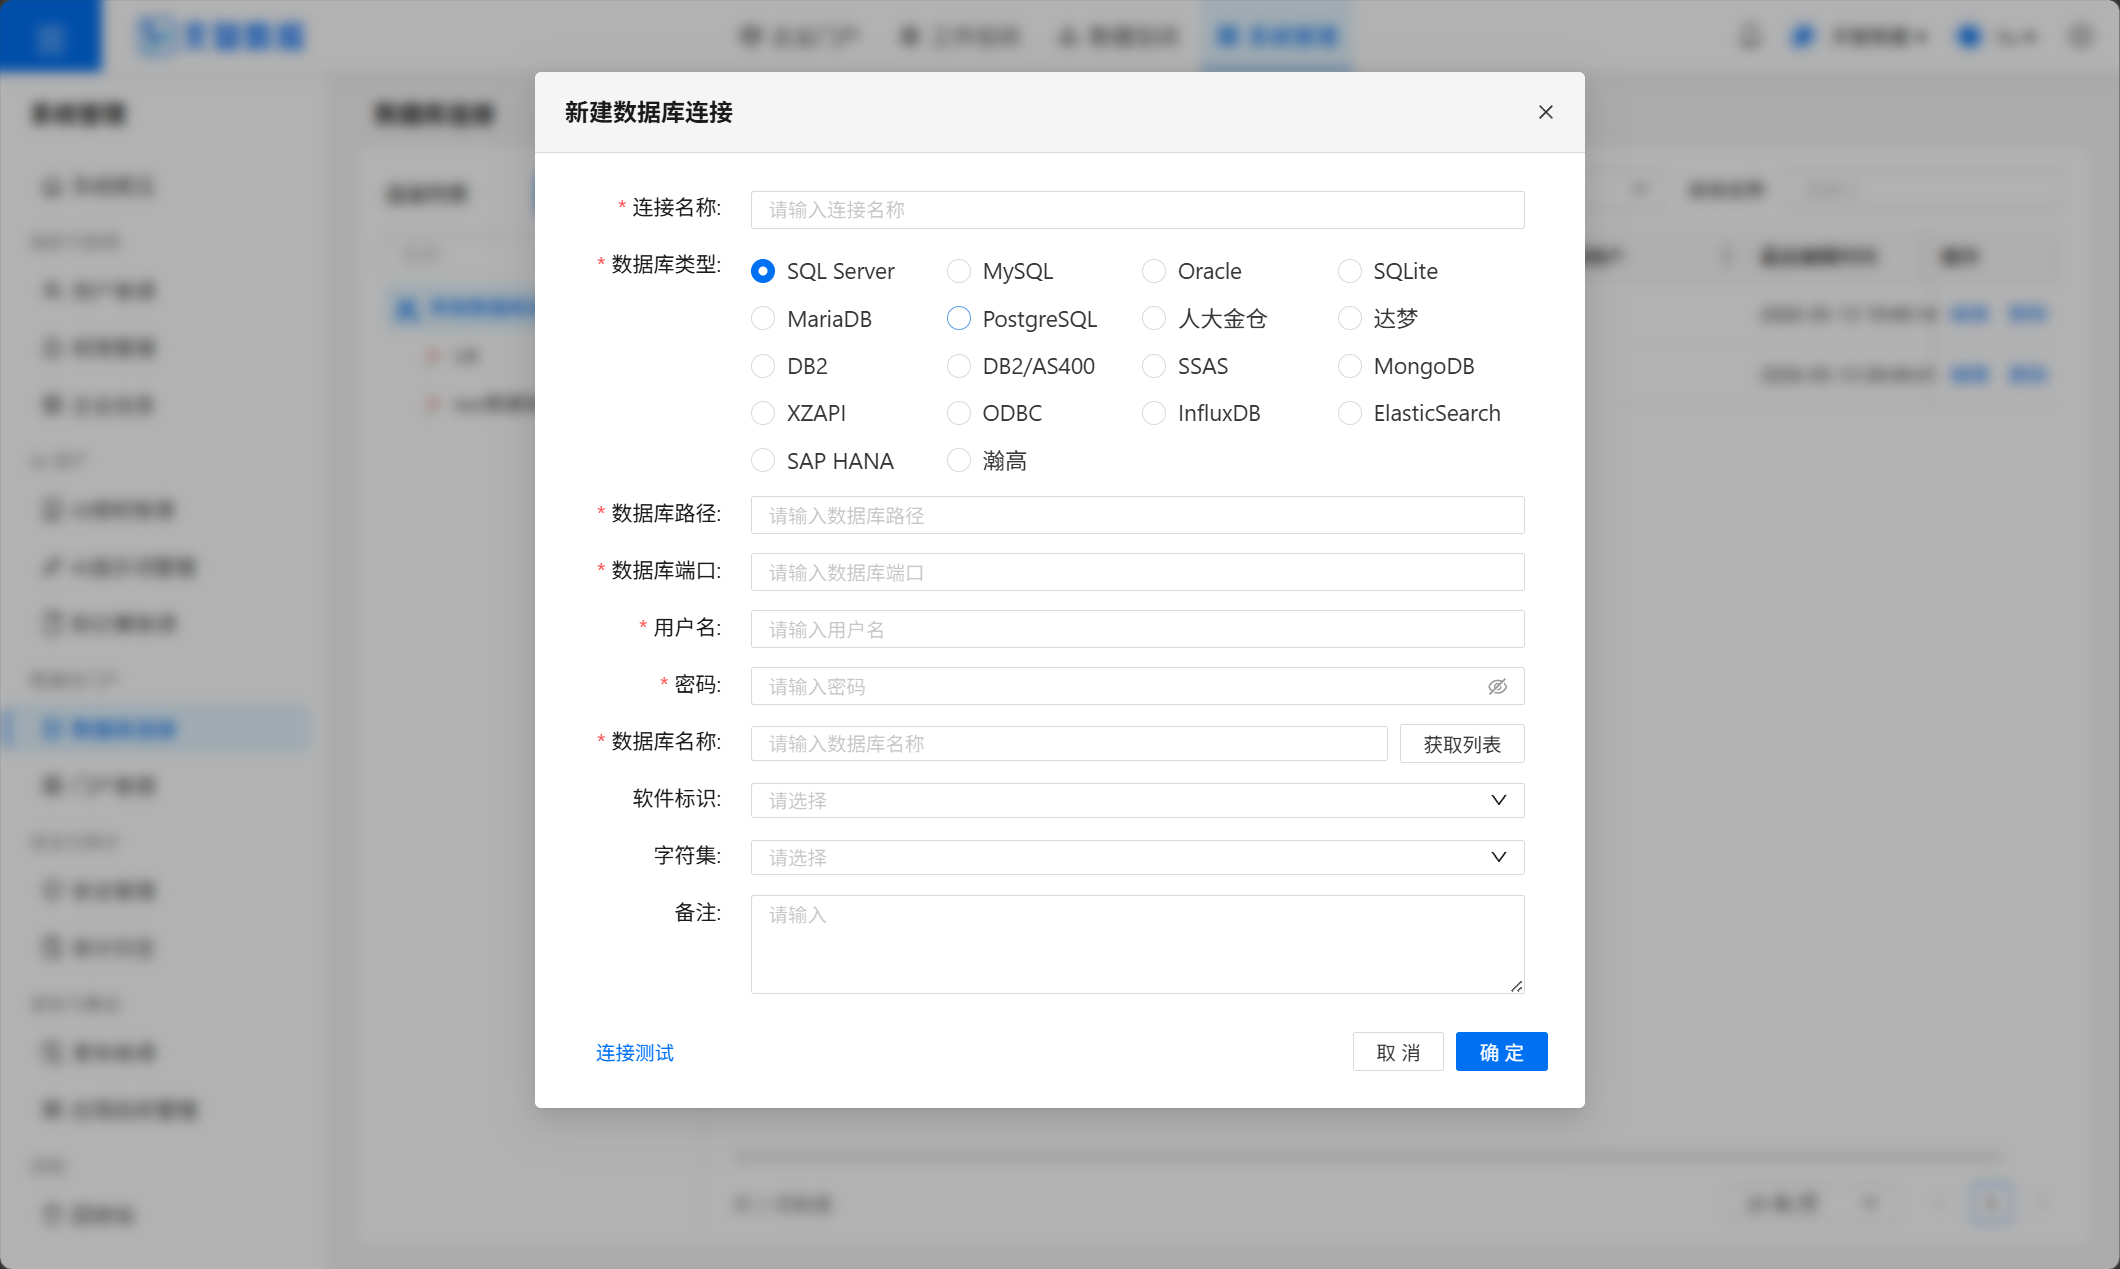Focus the 密码 input field
Viewport: 2120px width, 1269px height.
pos(1137,687)
